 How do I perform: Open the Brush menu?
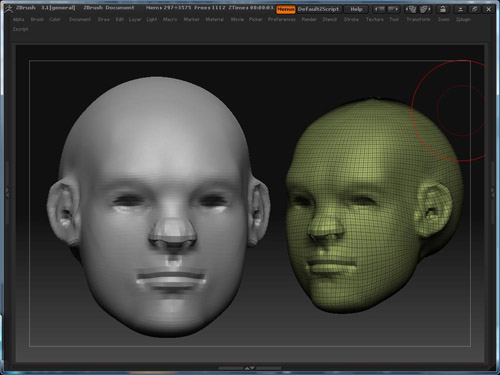pyautogui.click(x=37, y=20)
